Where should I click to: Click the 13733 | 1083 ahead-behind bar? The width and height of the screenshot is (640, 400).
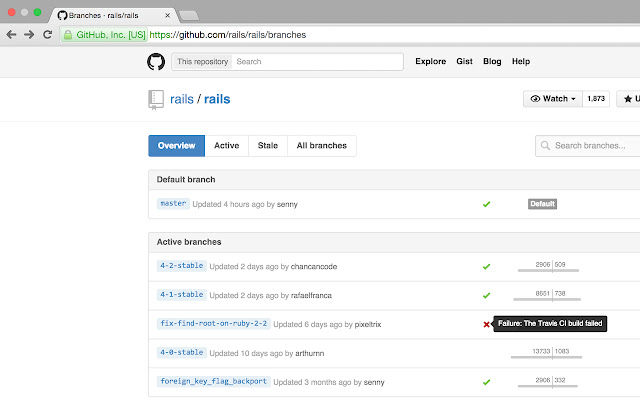coord(547,353)
